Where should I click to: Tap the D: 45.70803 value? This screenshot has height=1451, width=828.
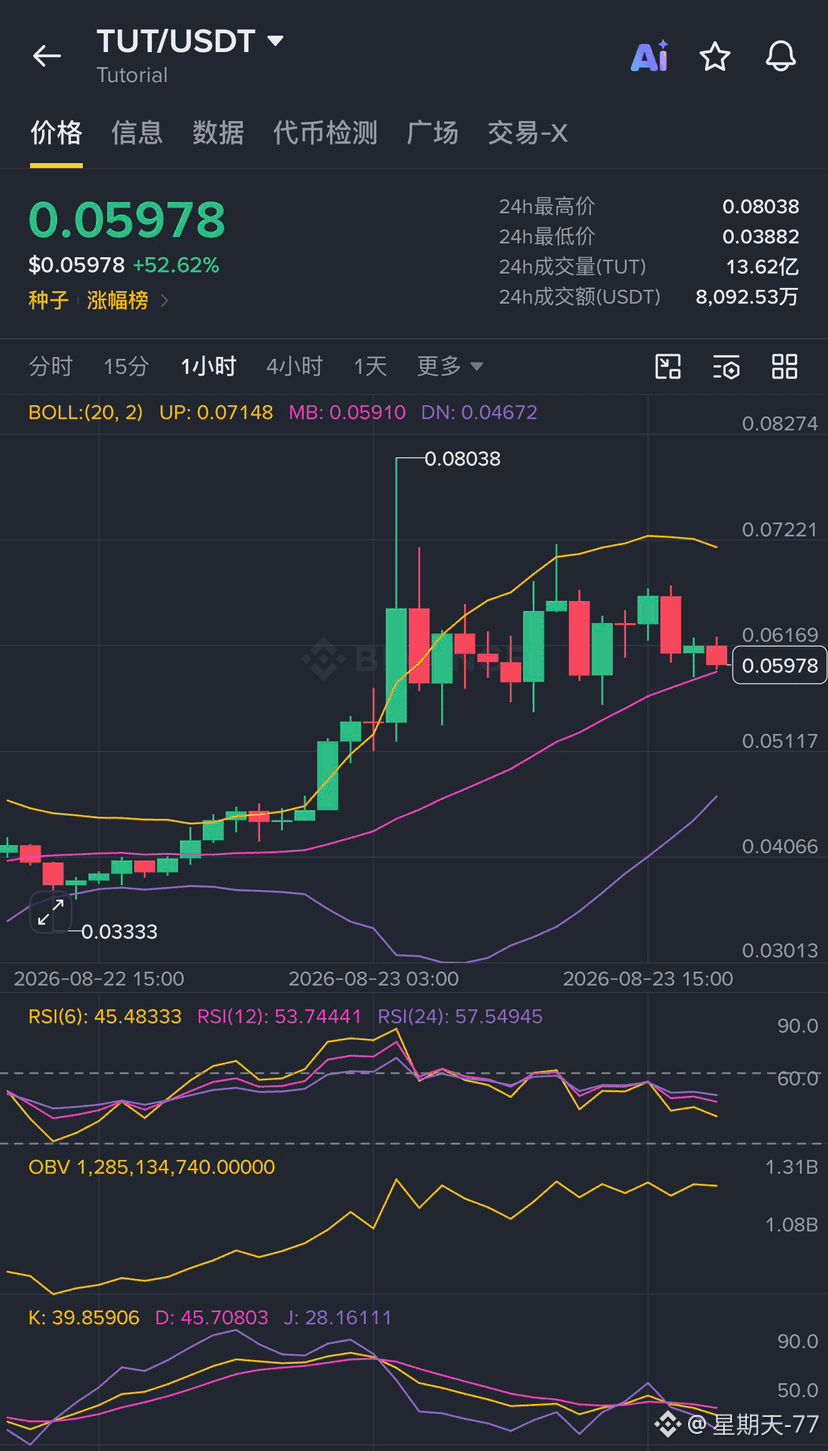[212, 1317]
